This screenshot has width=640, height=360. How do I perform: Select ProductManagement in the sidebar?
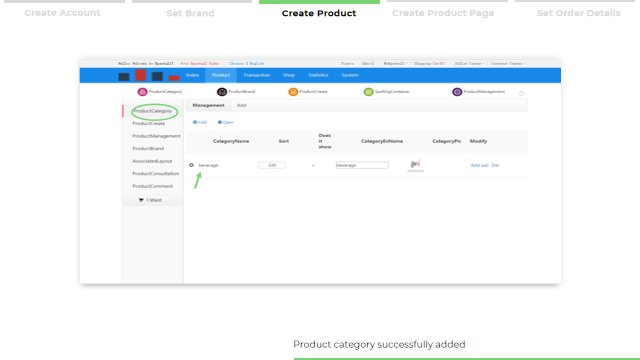point(156,136)
